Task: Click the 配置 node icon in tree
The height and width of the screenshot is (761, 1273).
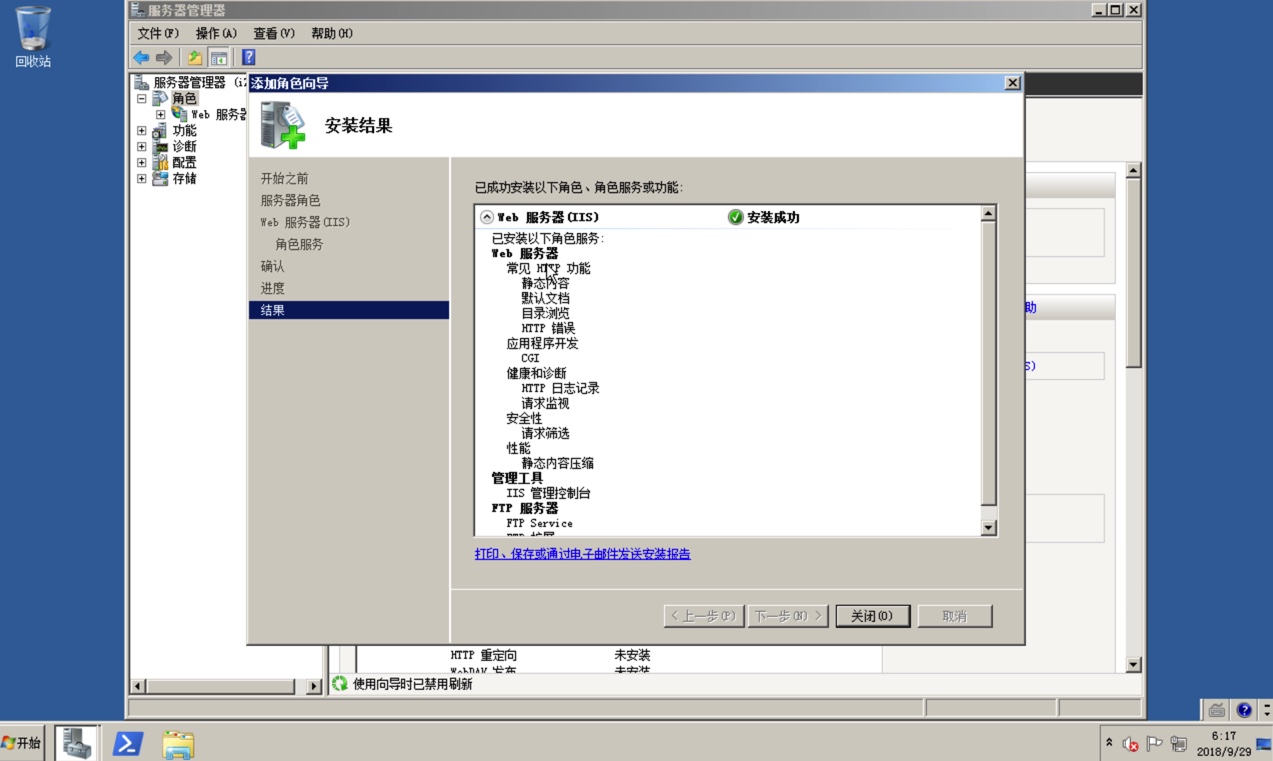Action: pos(160,162)
